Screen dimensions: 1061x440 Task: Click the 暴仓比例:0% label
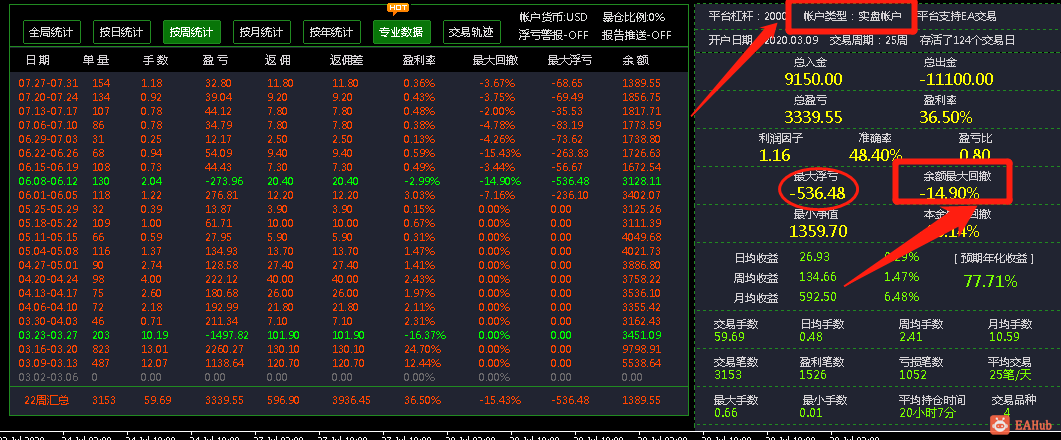[x=633, y=17]
